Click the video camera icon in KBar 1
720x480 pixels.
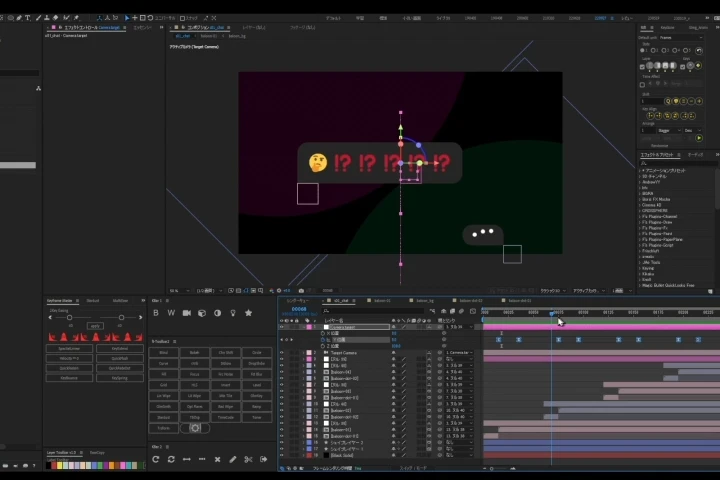coord(186,313)
